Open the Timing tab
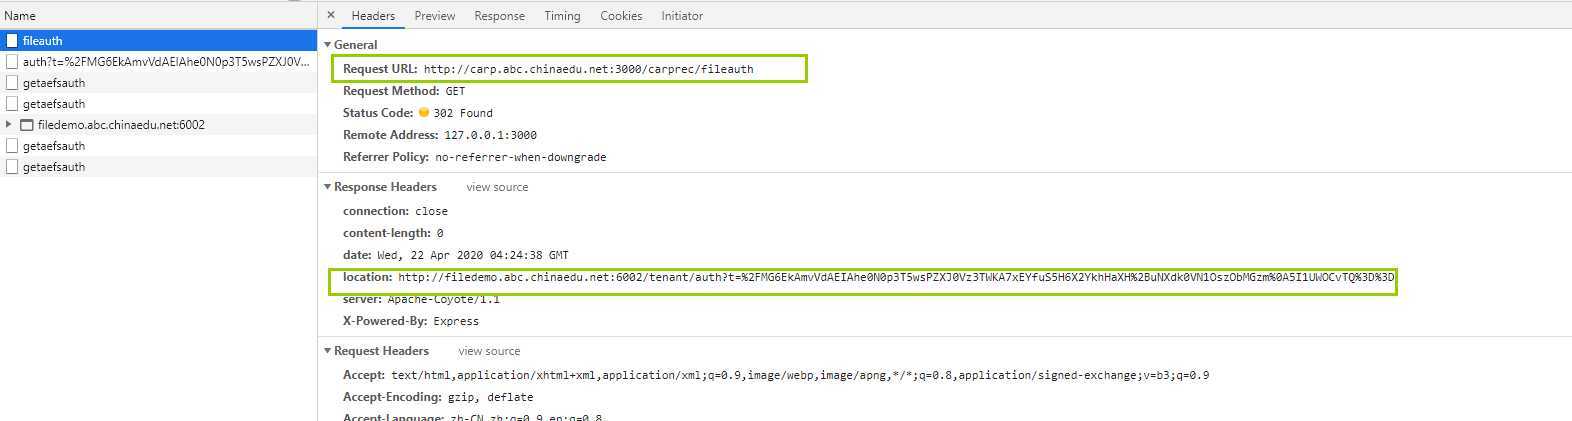The height and width of the screenshot is (421, 1572). tap(562, 16)
